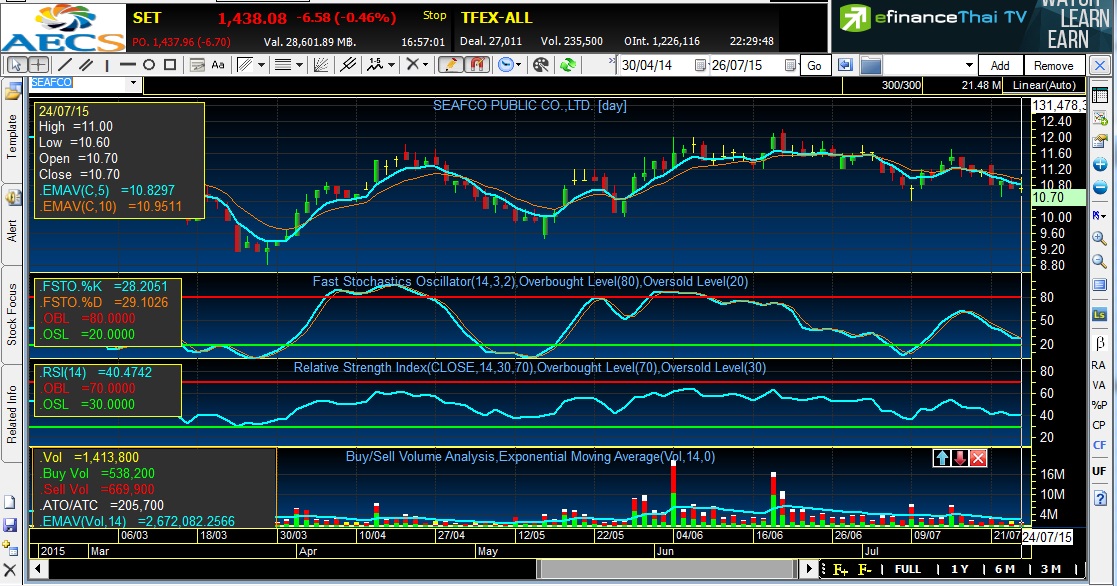Choose the circle drawing tool
The image size is (1117, 586).
tap(149, 66)
